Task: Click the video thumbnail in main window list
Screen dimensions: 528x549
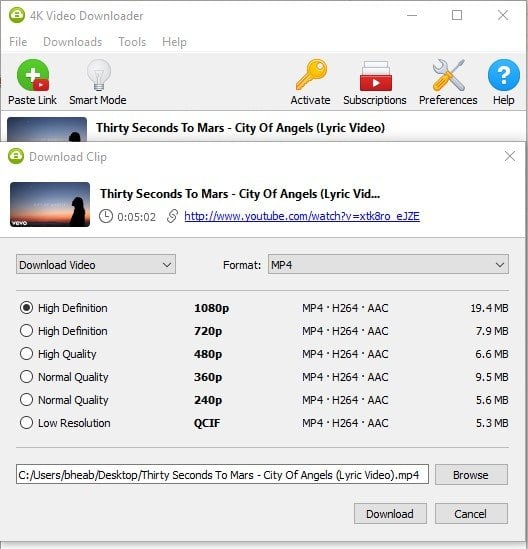Action: tap(47, 129)
